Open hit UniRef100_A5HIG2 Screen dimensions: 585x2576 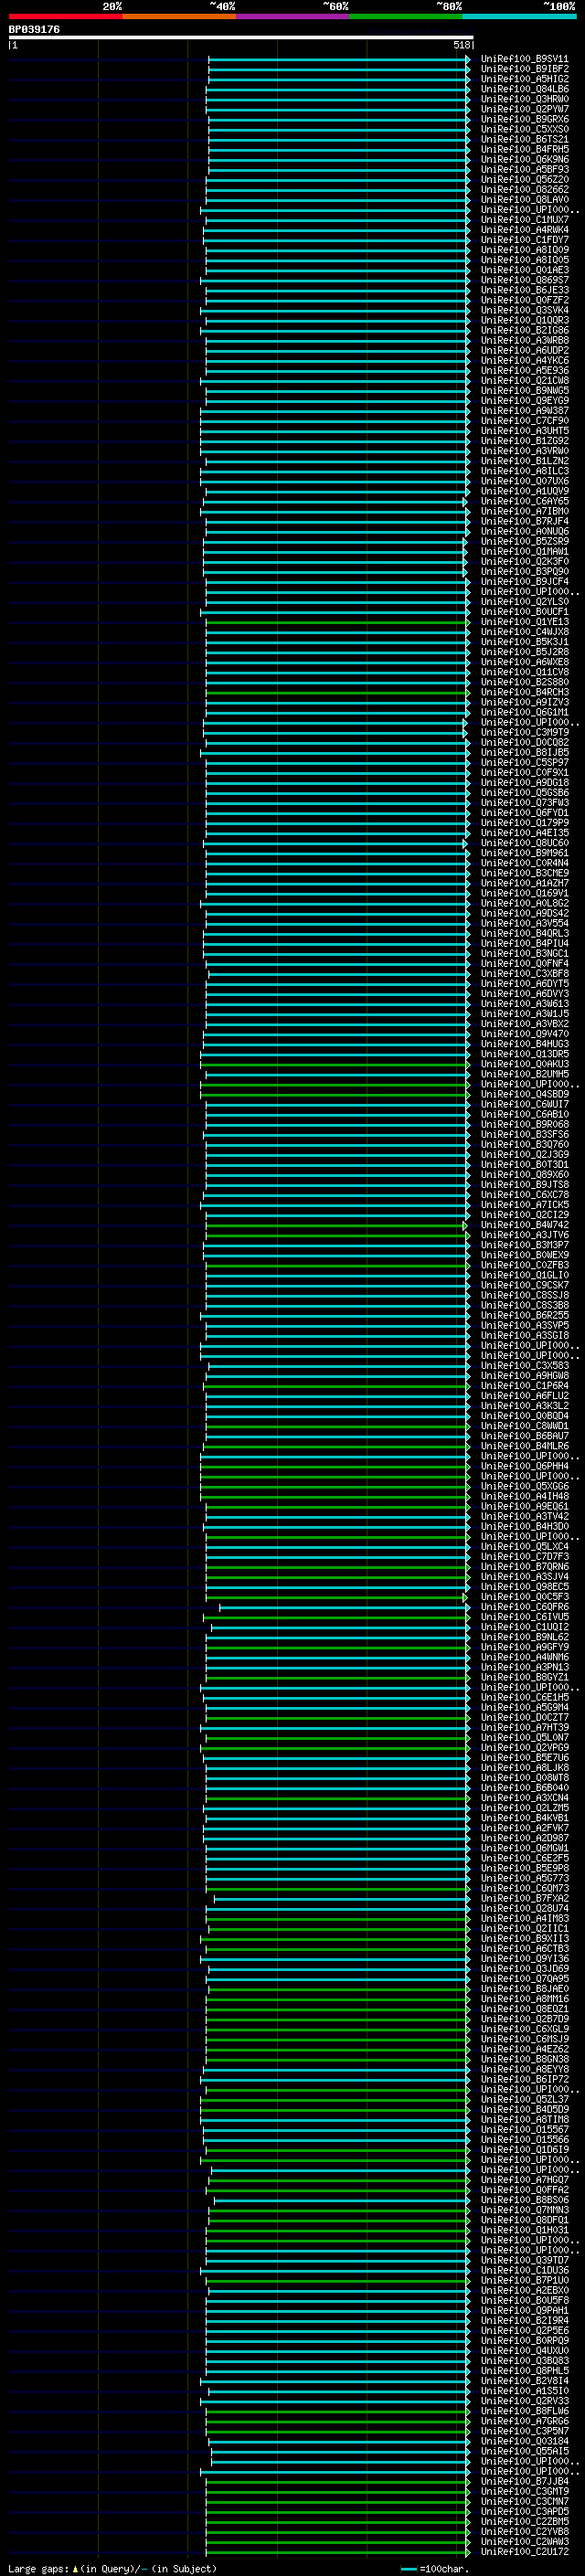524,79
